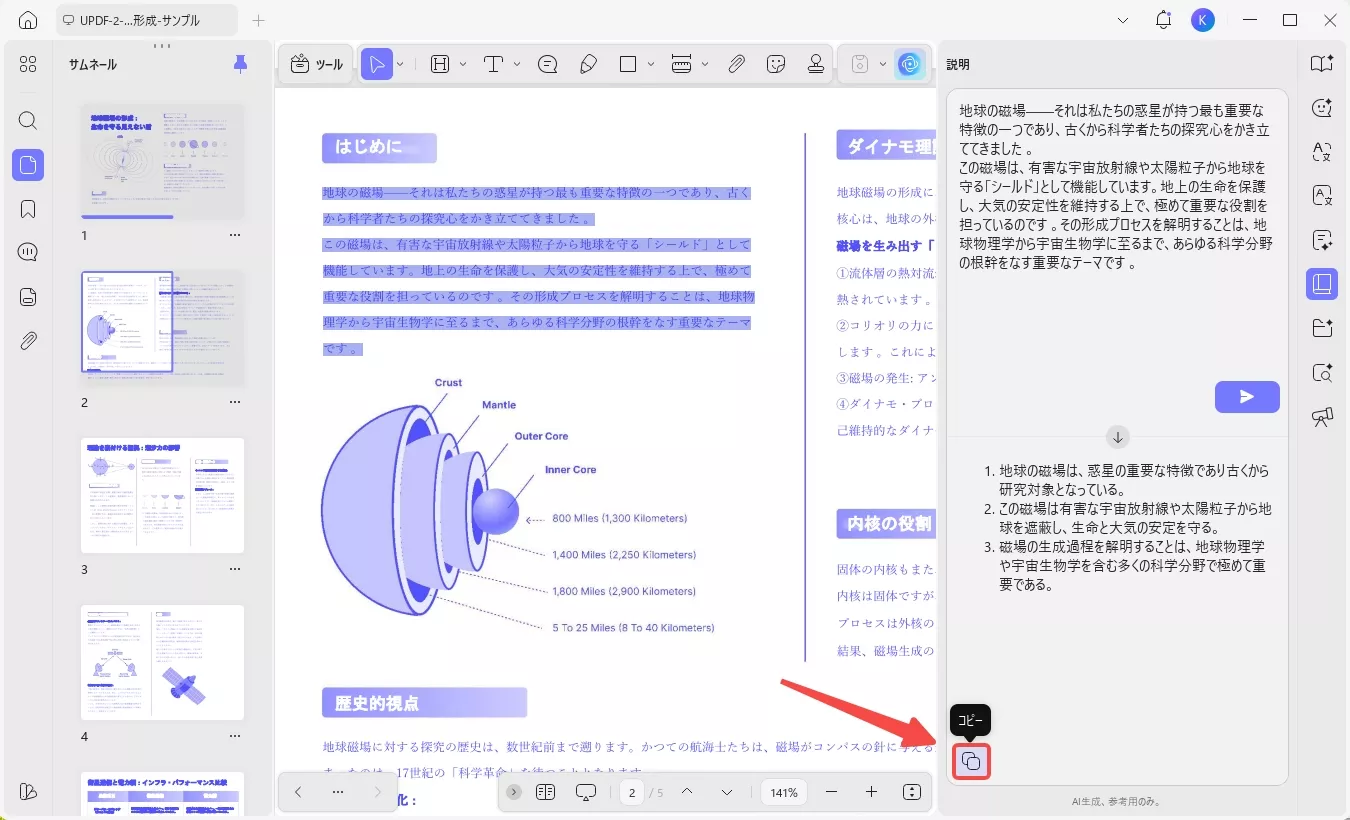Select the paperclip attachment tool
This screenshot has width=1350, height=820.
pyautogui.click(x=736, y=63)
